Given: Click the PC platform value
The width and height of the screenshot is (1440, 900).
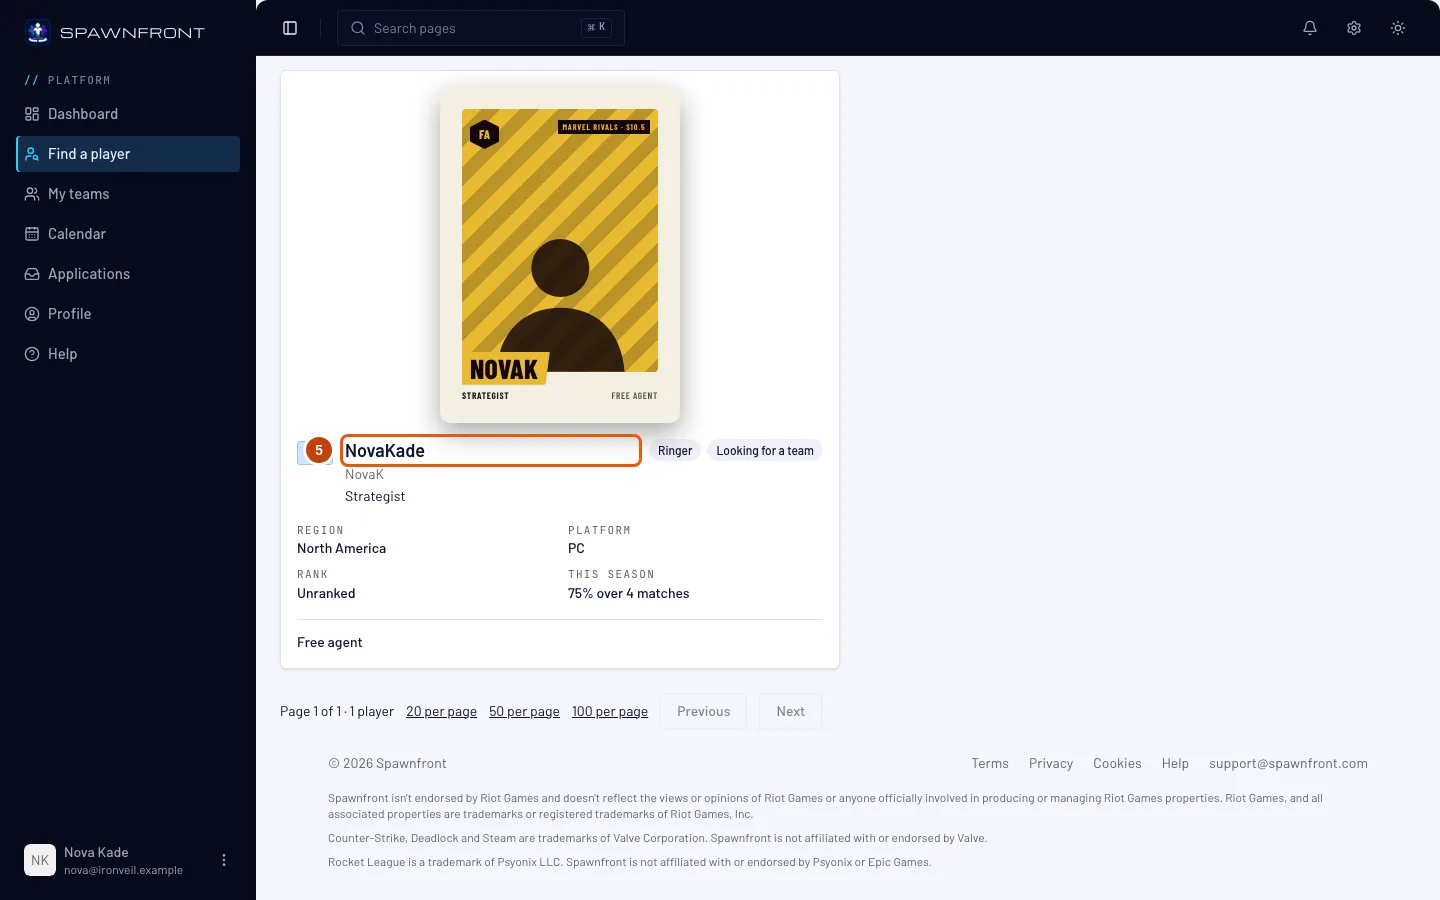Looking at the screenshot, I should pos(576,549).
